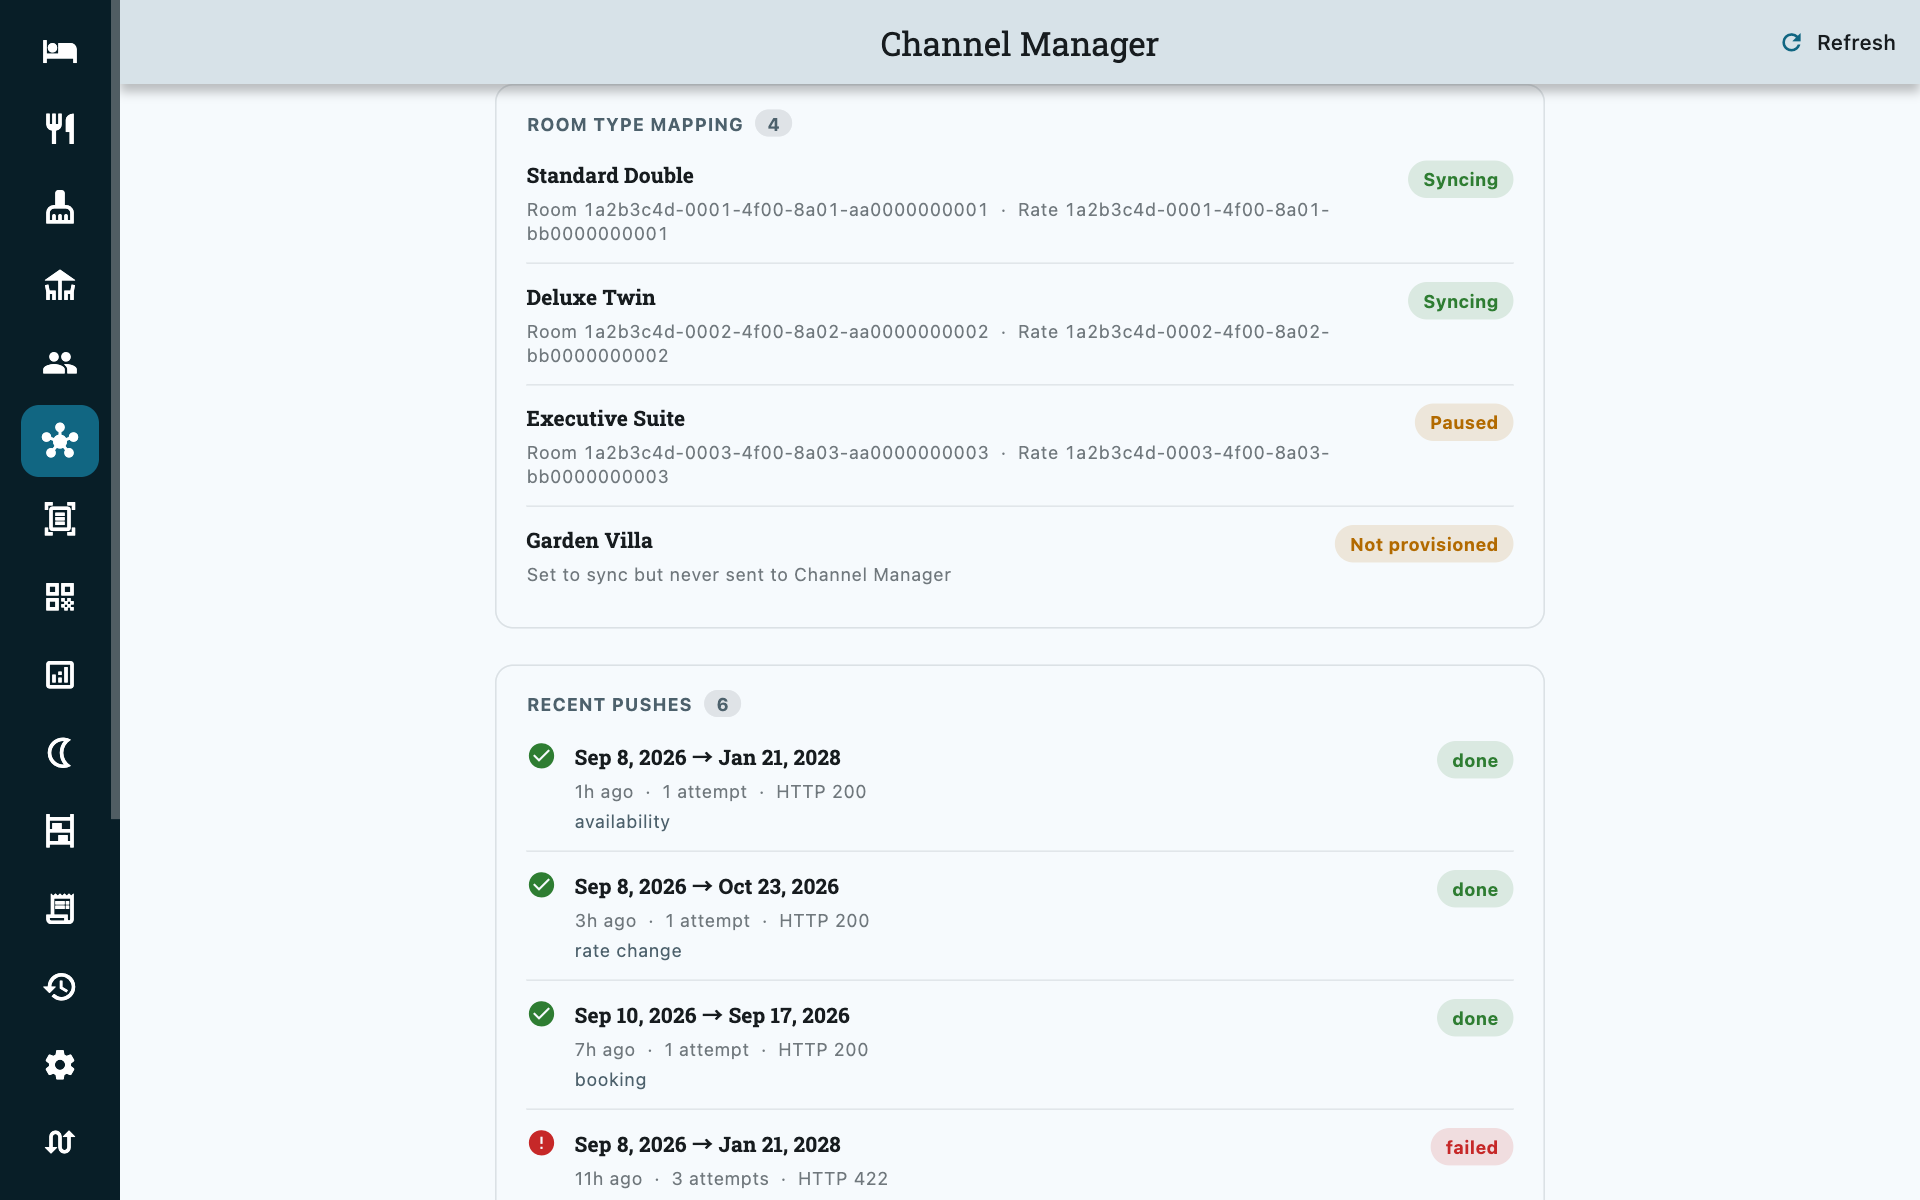The image size is (1920, 1200).
Task: Open the History clock icon
Action: click(60, 987)
